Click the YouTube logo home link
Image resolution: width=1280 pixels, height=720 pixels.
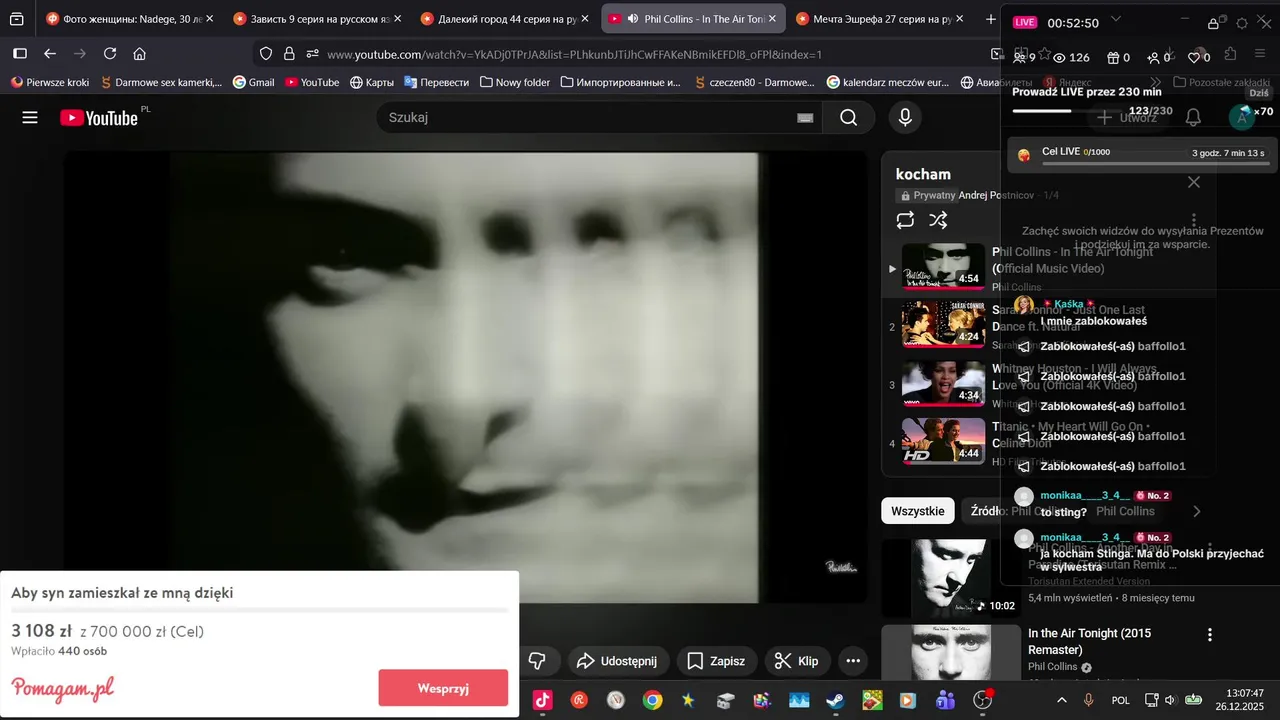tap(99, 118)
